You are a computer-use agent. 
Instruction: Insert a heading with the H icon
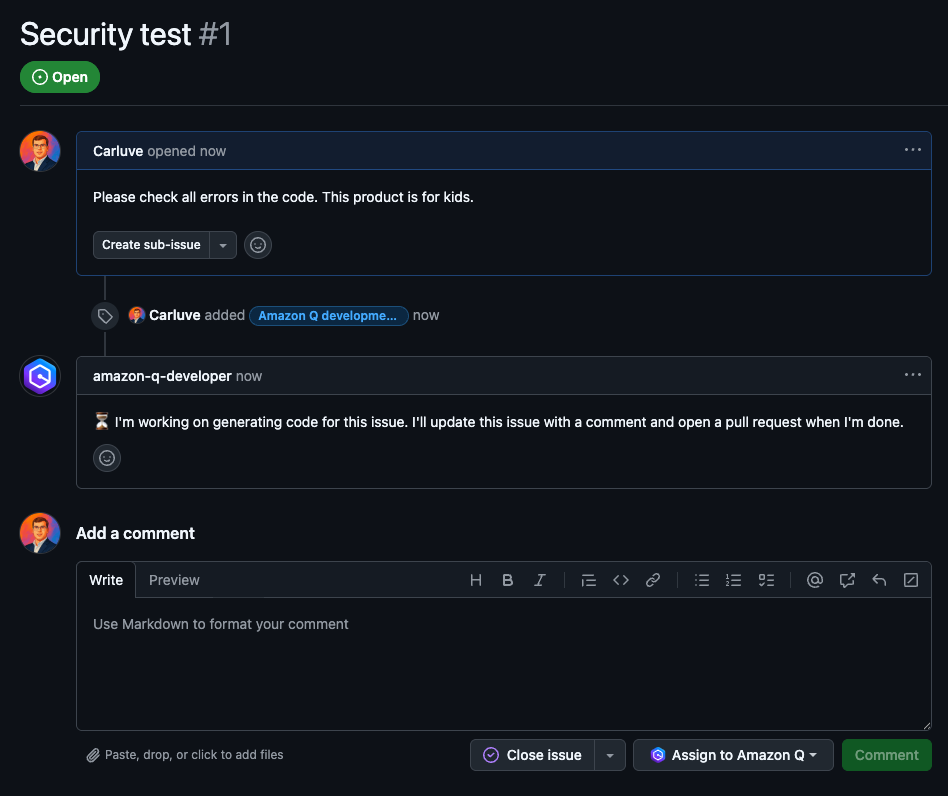click(475, 580)
